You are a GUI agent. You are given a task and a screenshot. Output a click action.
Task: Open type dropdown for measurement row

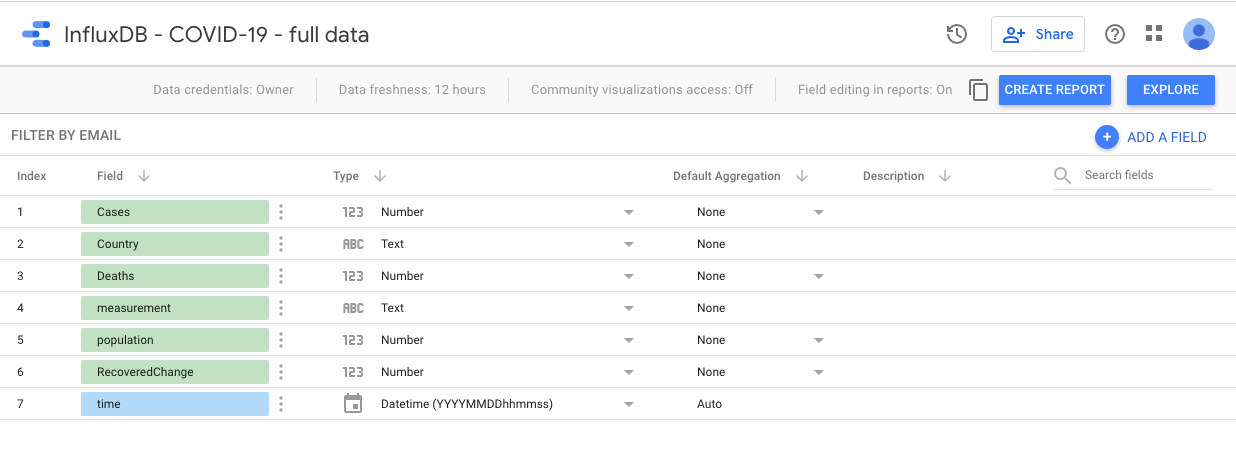629,308
